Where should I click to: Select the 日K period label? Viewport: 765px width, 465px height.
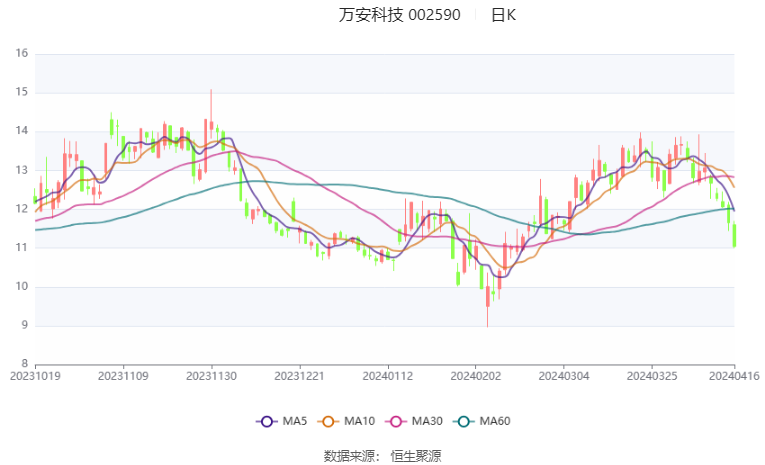[504, 15]
